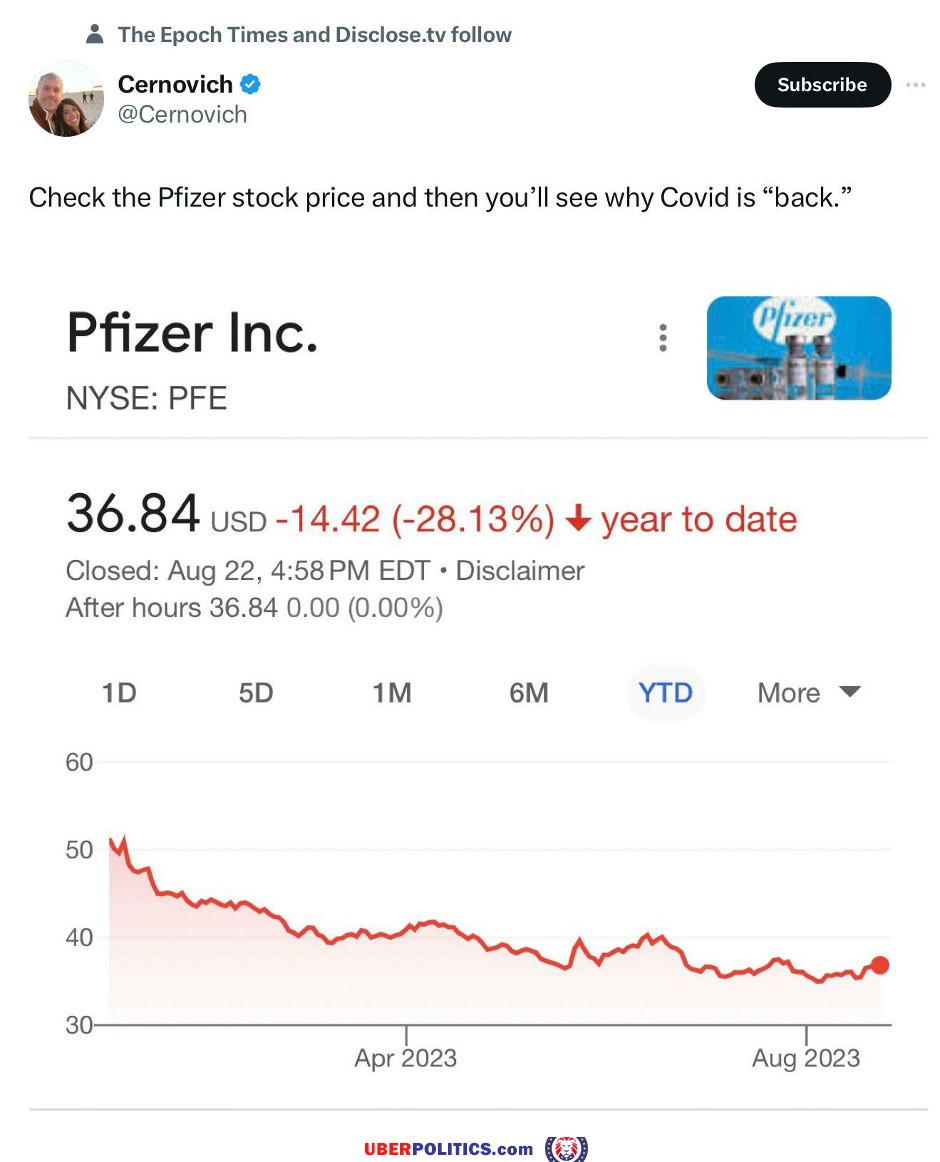Open the @Cernovich handle link
Image resolution: width=940 pixels, height=1162 pixels.
point(182,115)
